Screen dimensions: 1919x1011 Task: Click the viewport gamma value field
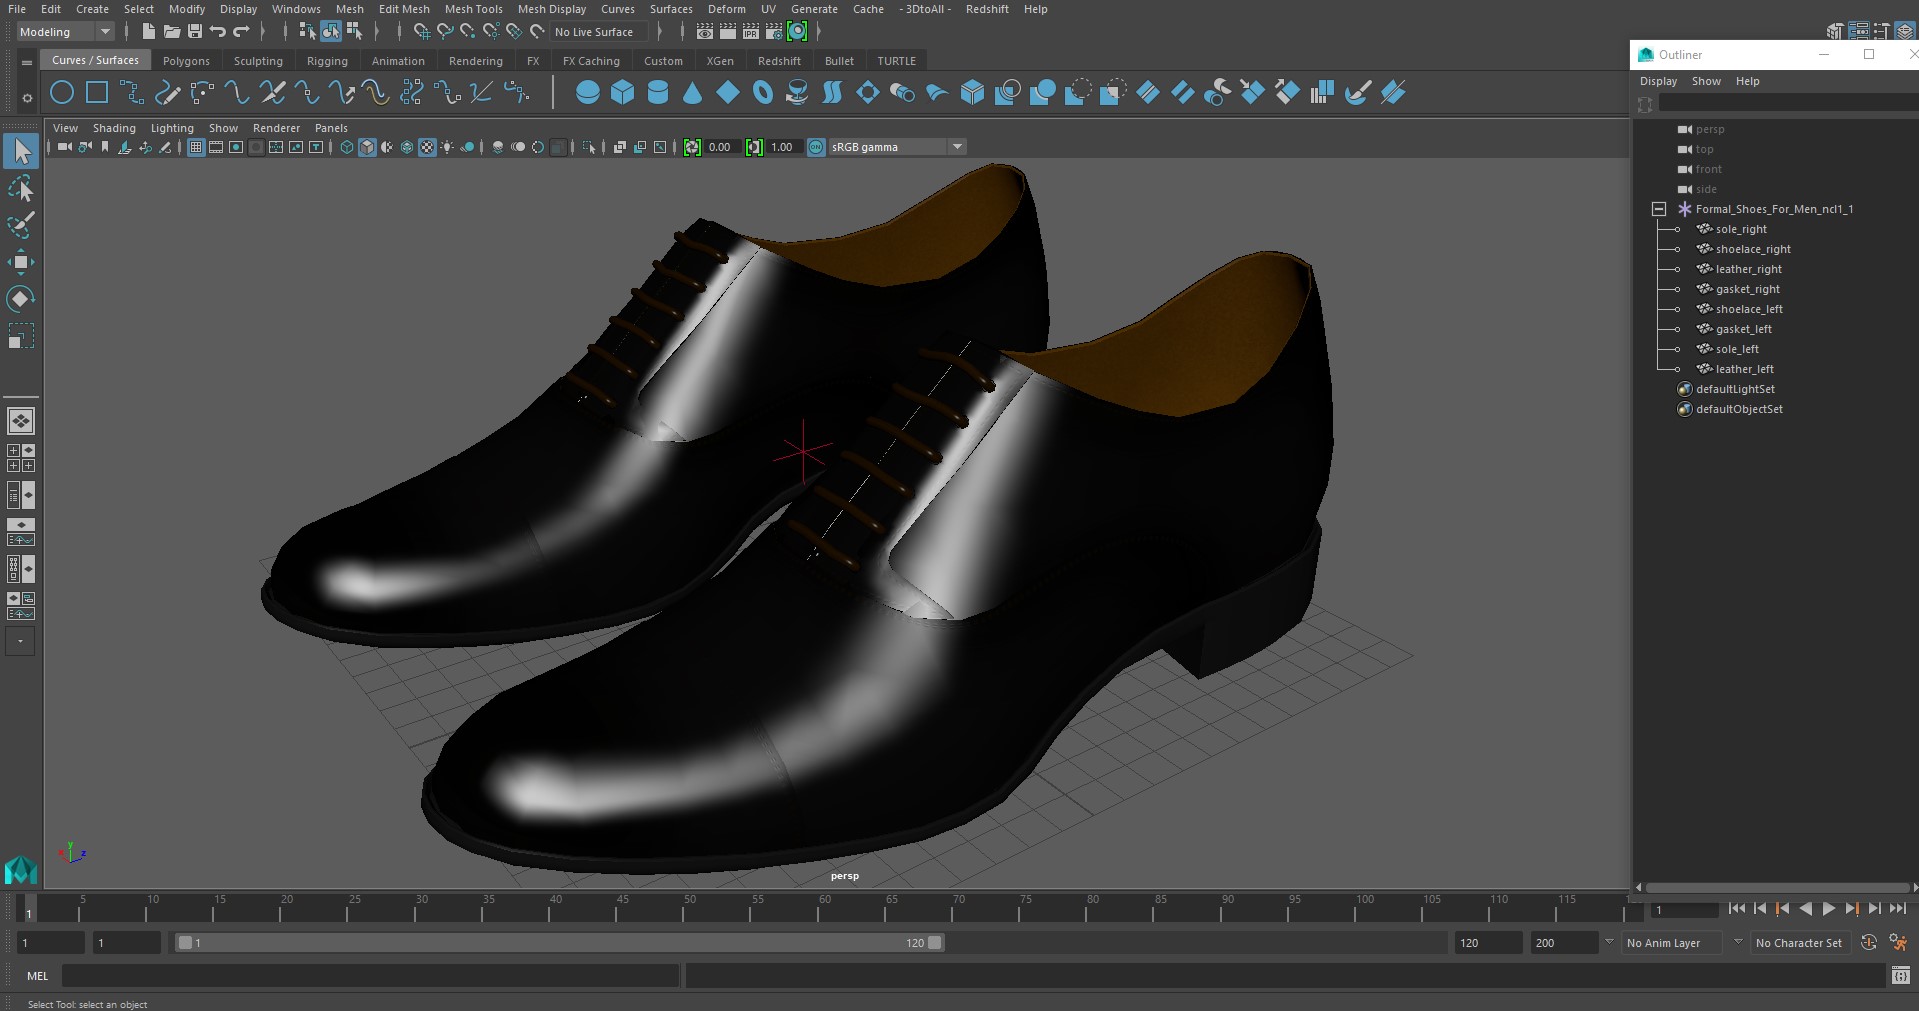(x=782, y=147)
